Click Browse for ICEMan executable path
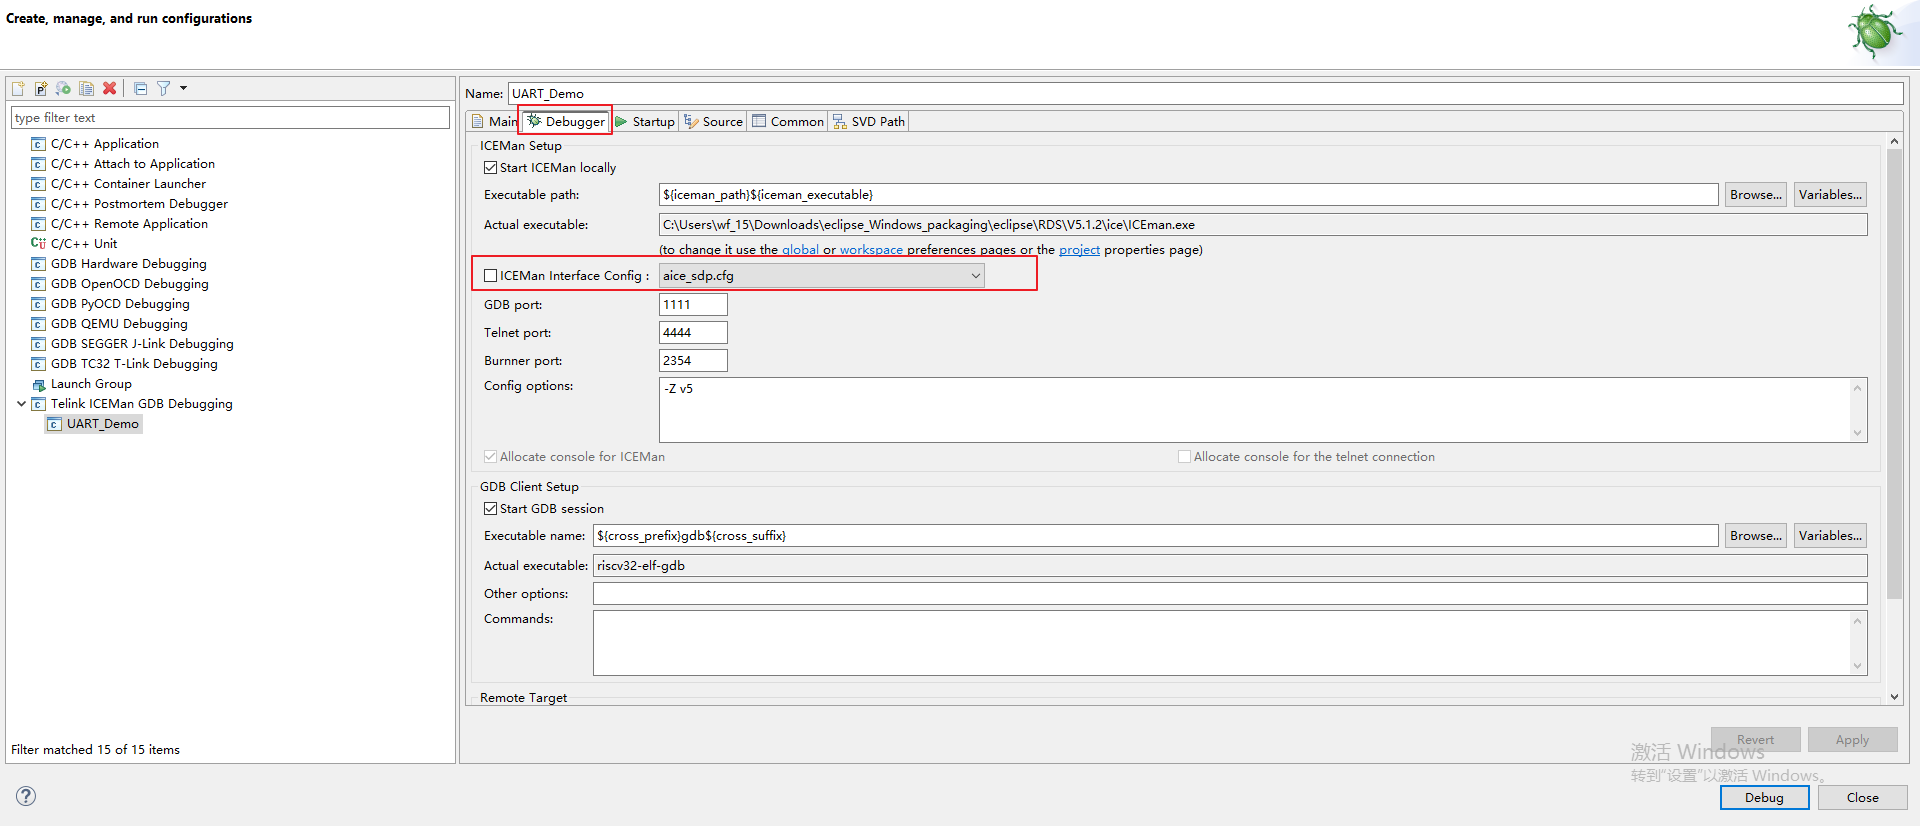 tap(1756, 195)
